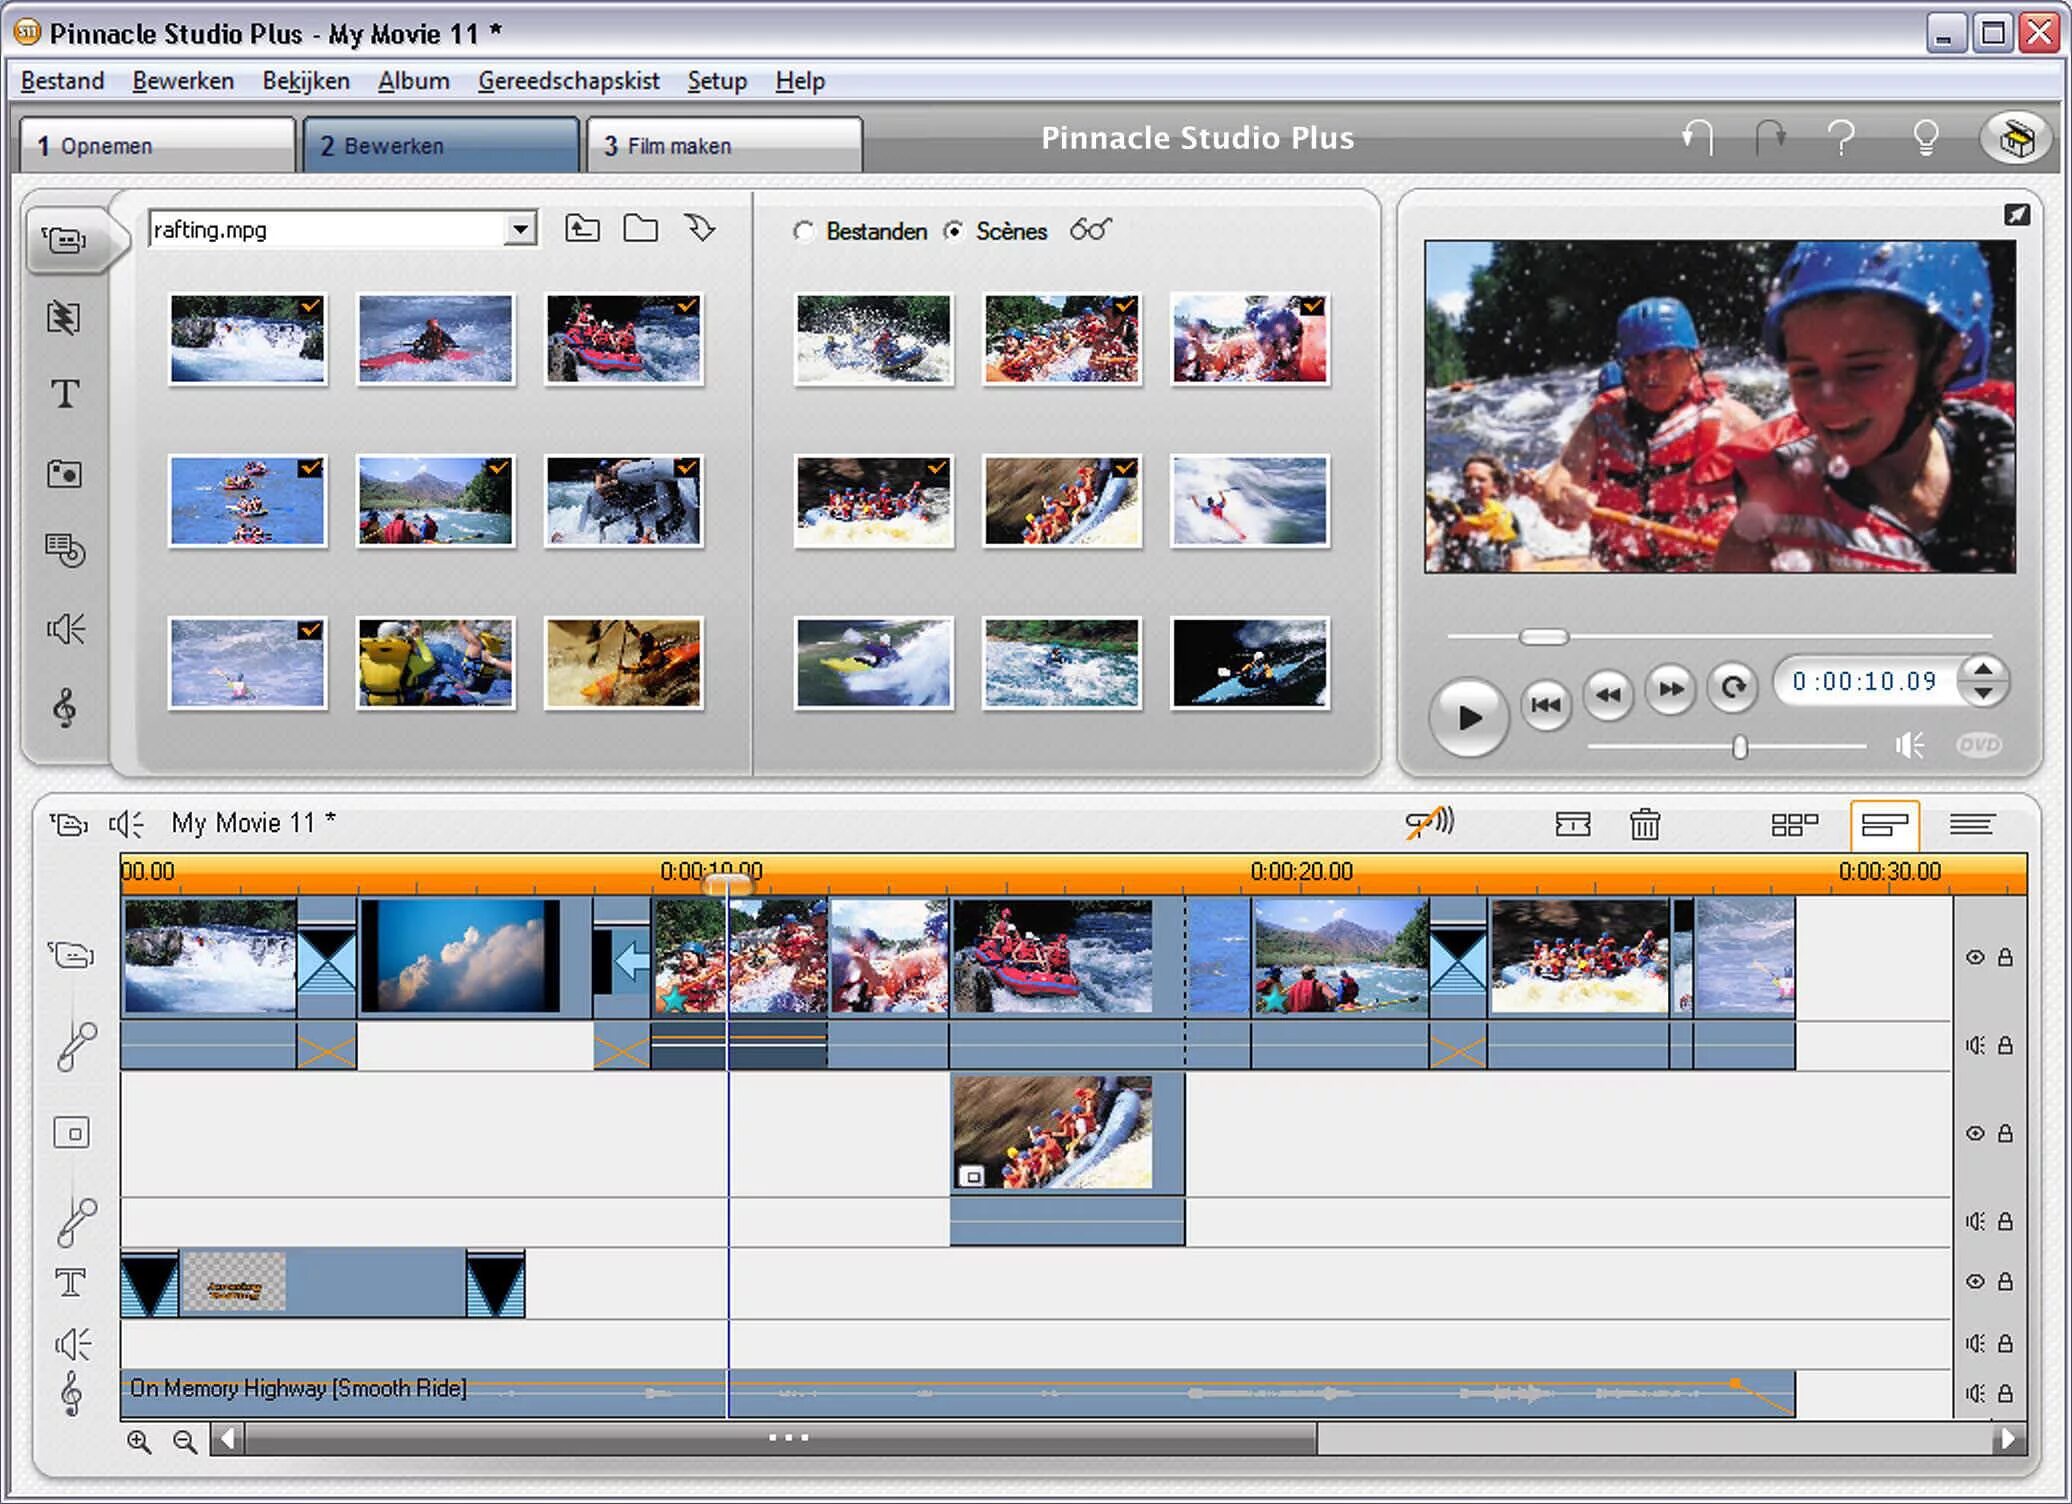Select the Bestanden radio button
This screenshot has width=2072, height=1504.
(x=803, y=232)
